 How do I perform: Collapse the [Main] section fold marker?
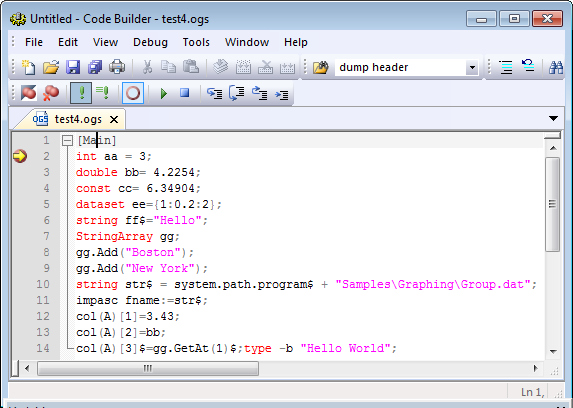point(67,140)
